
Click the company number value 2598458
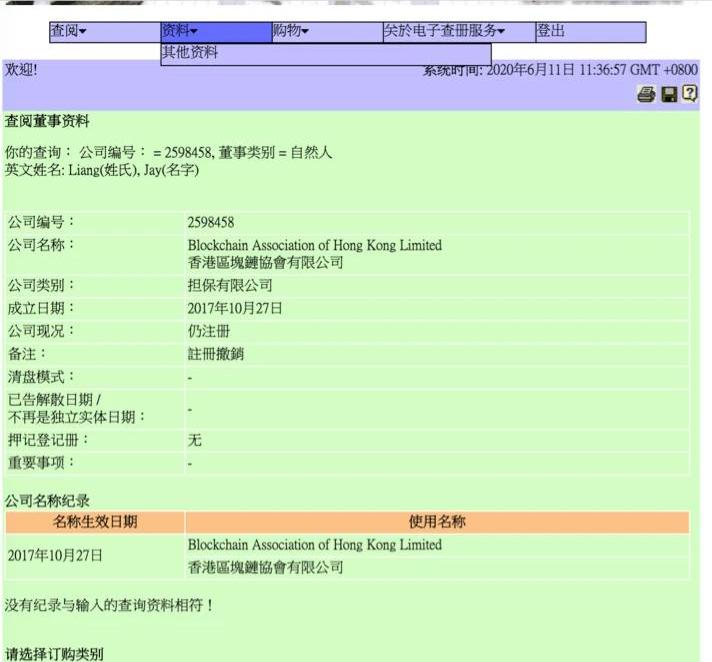(211, 222)
